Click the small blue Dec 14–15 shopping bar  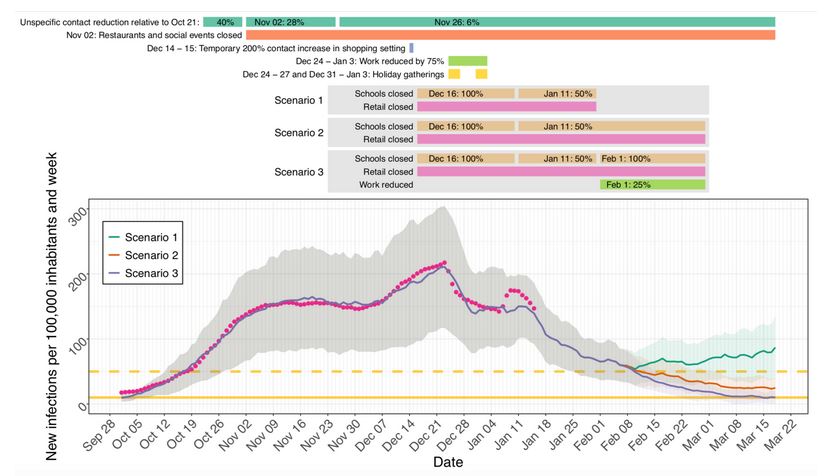point(411,48)
